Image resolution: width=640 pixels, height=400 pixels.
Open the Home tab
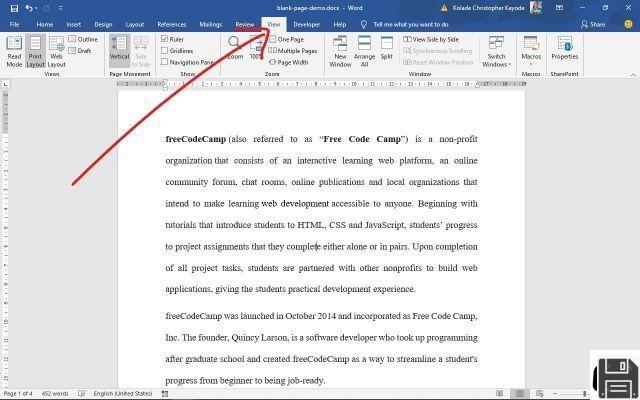(44, 24)
